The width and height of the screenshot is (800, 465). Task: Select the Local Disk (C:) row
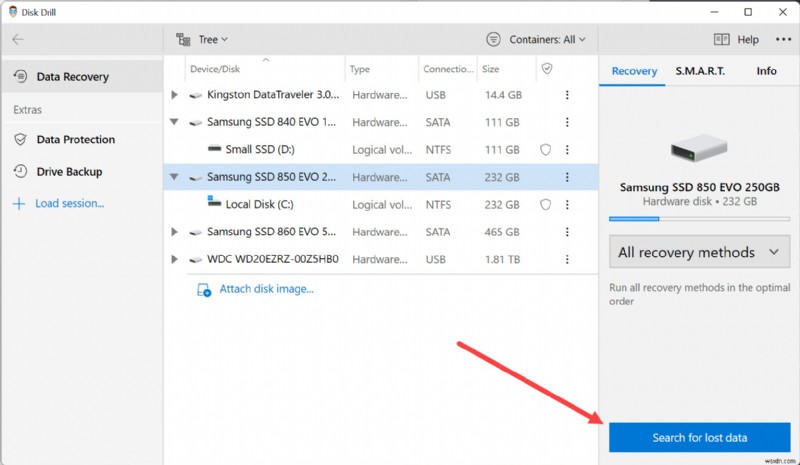tap(381, 205)
